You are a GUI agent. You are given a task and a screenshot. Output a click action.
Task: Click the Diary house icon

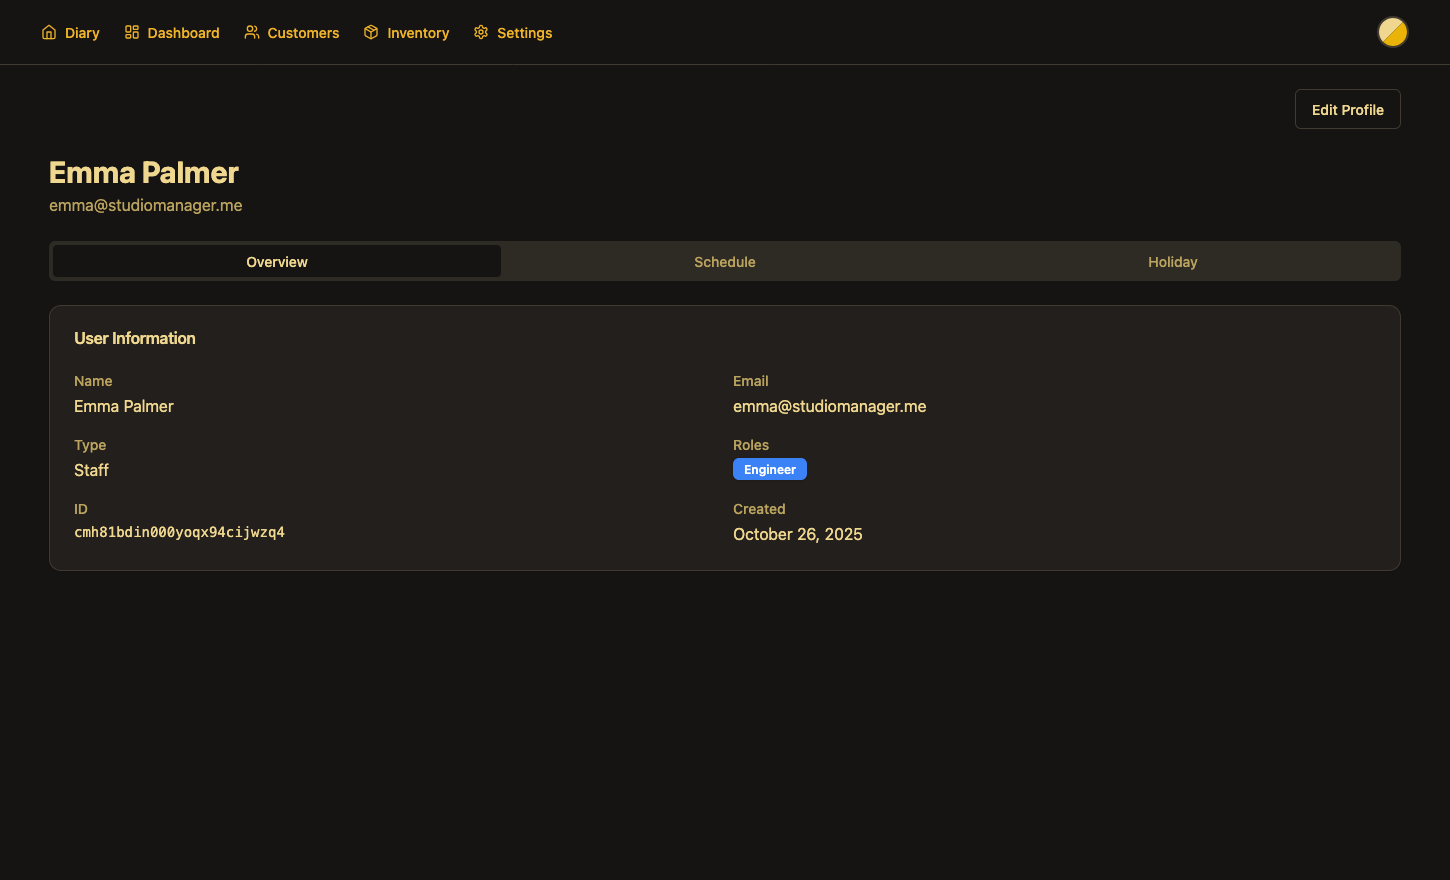pyautogui.click(x=49, y=33)
